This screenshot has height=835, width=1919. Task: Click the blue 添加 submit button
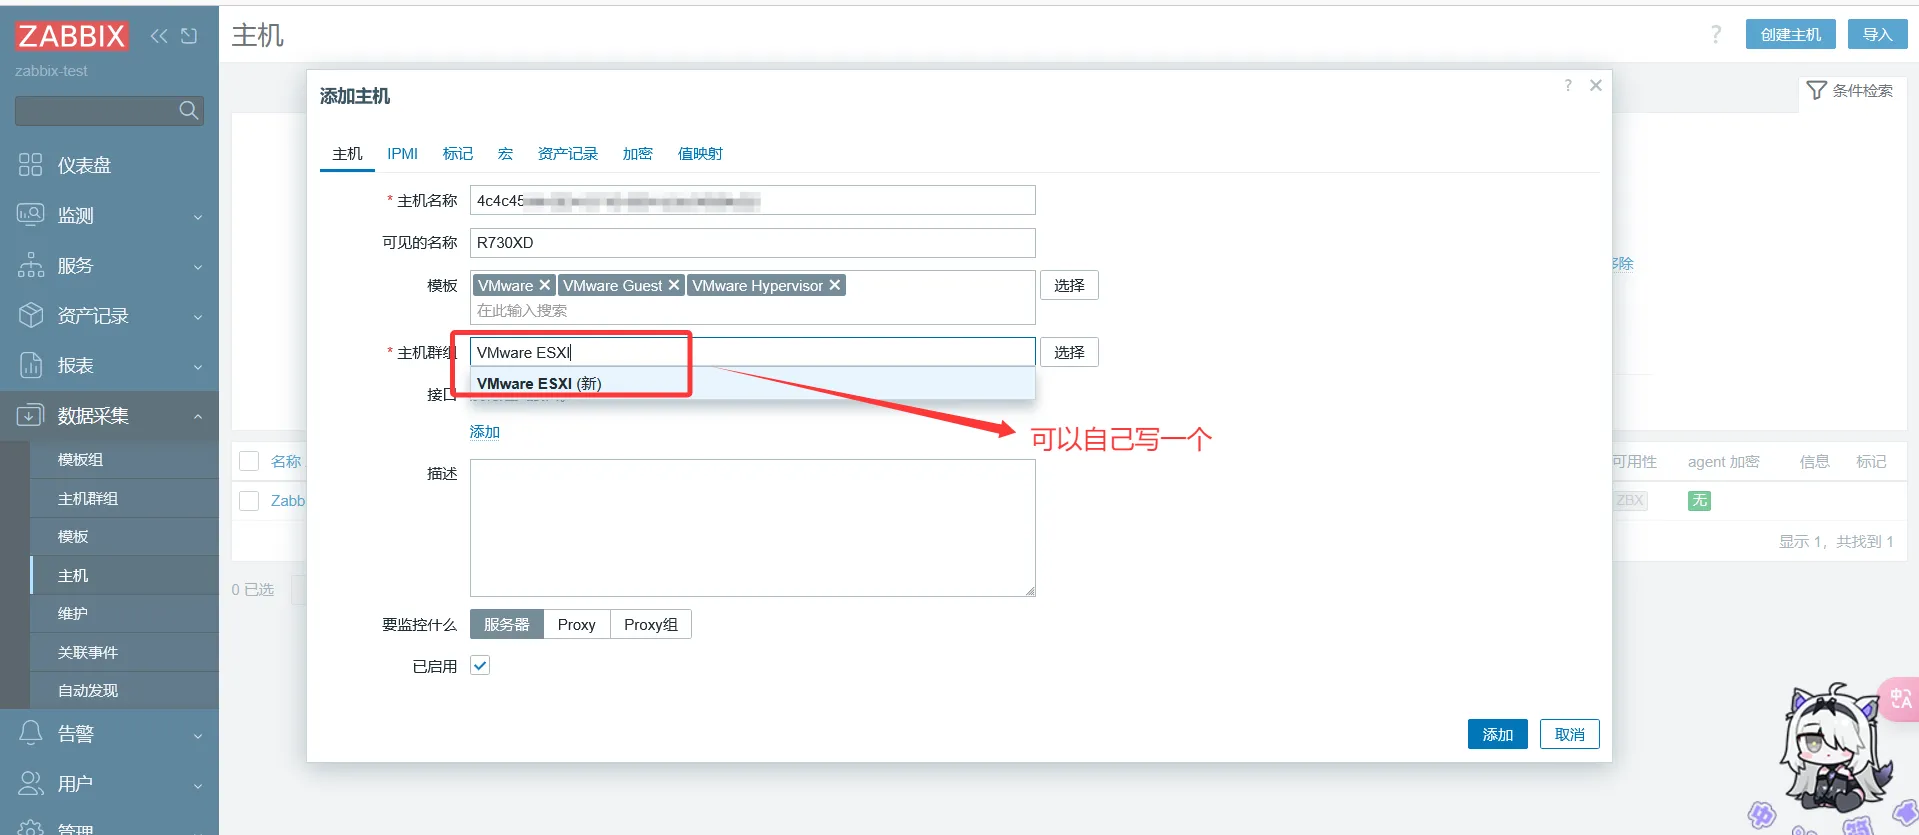coord(1498,734)
